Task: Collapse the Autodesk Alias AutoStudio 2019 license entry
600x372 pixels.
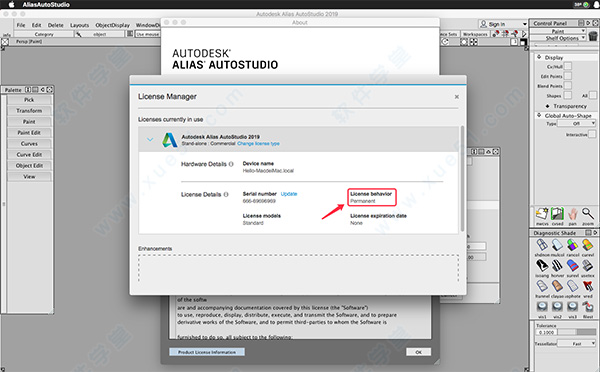Action: (x=150, y=140)
